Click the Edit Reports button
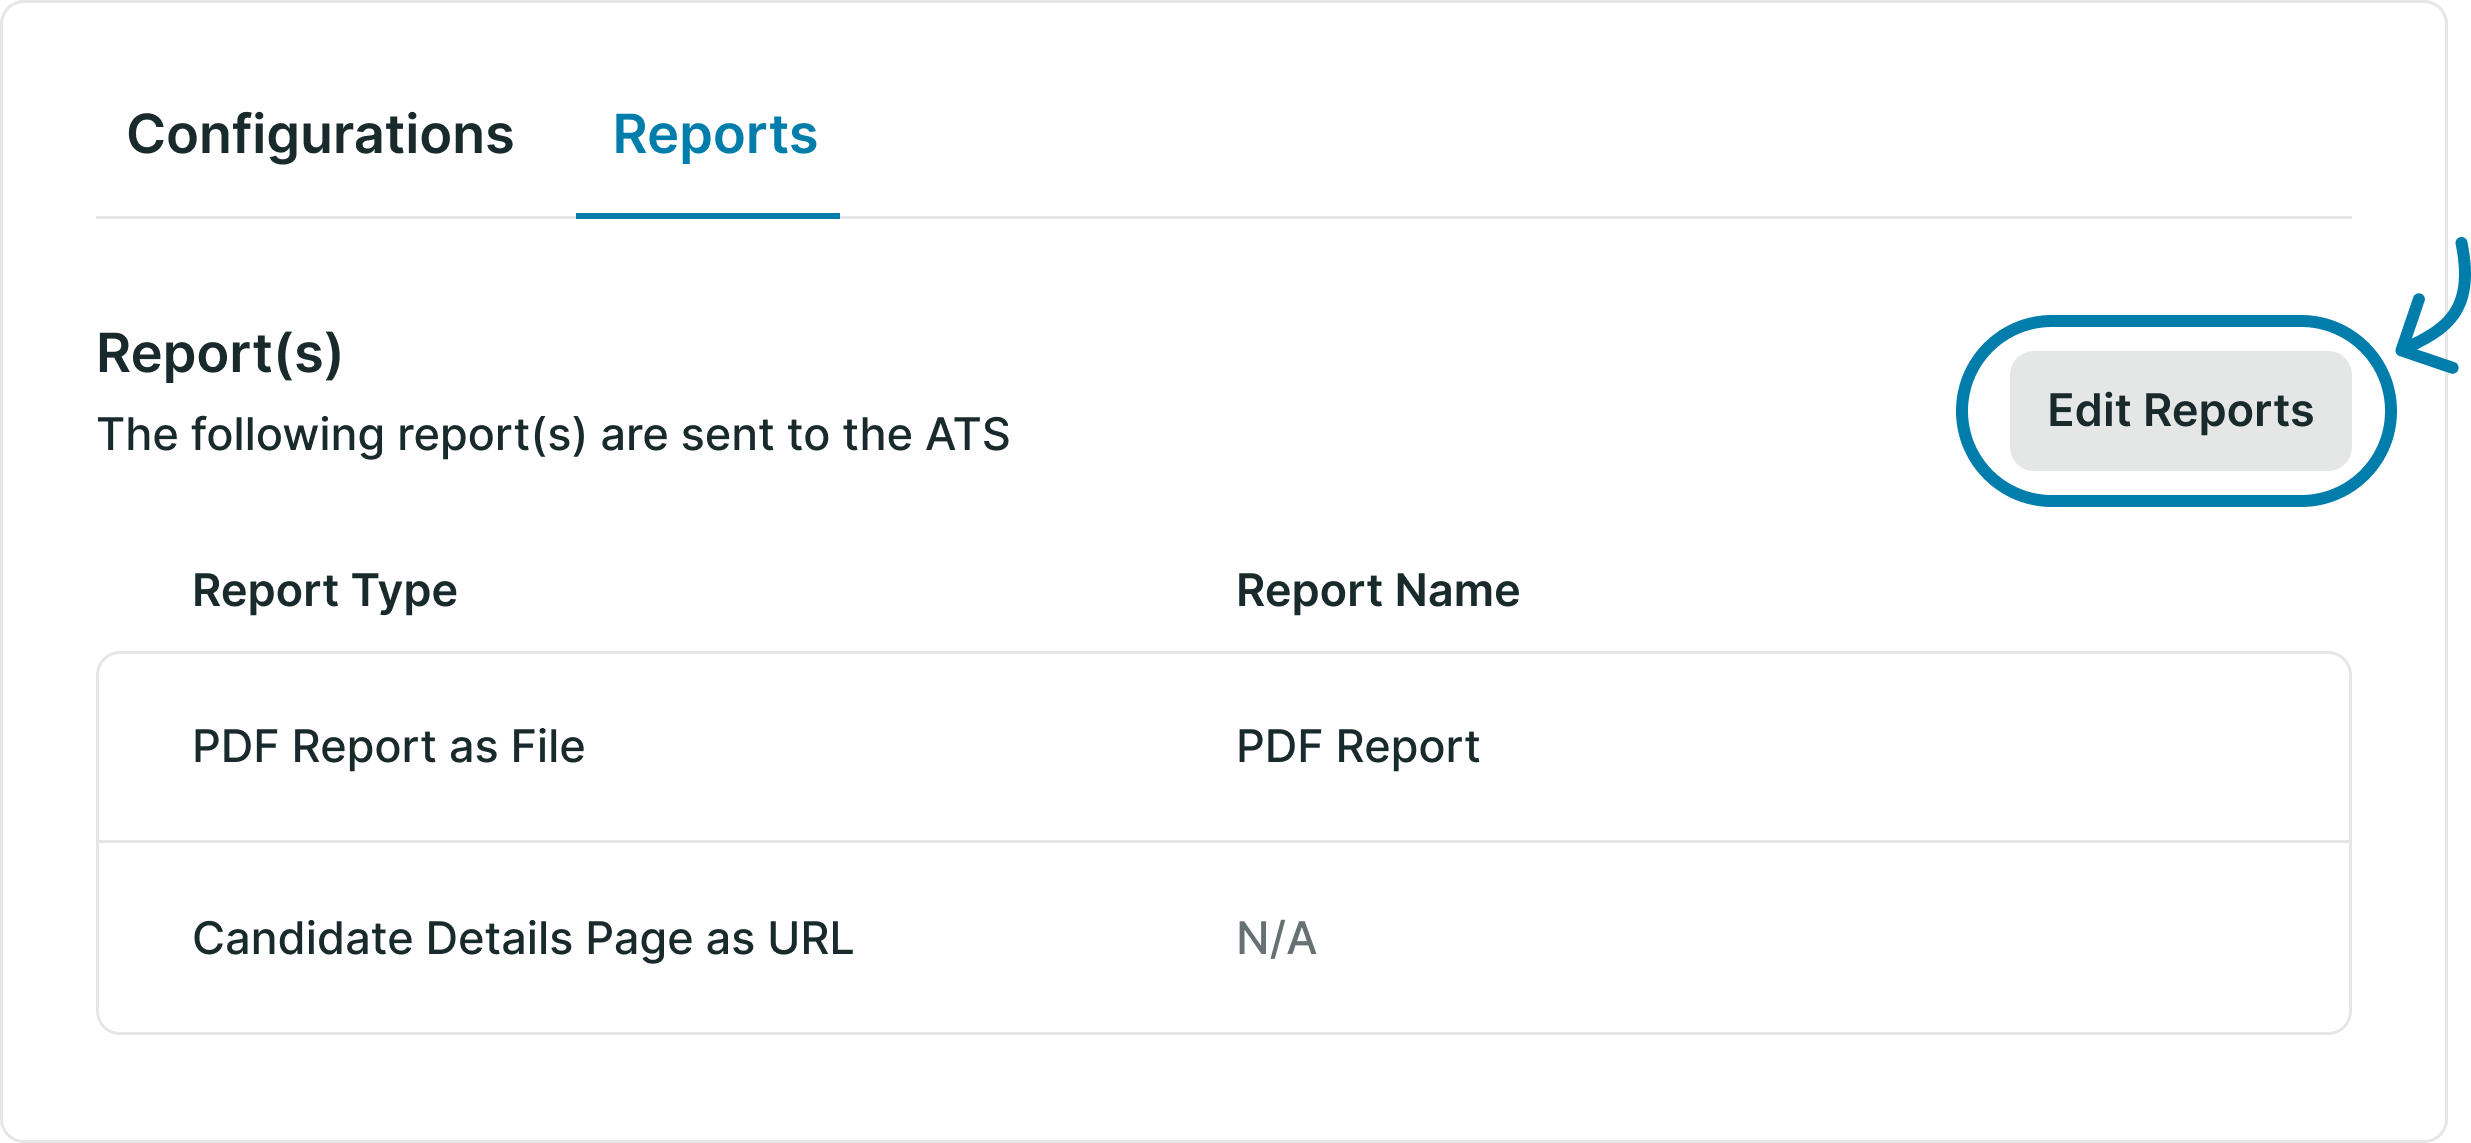Viewport: 2471px width, 1143px height. click(x=2180, y=411)
